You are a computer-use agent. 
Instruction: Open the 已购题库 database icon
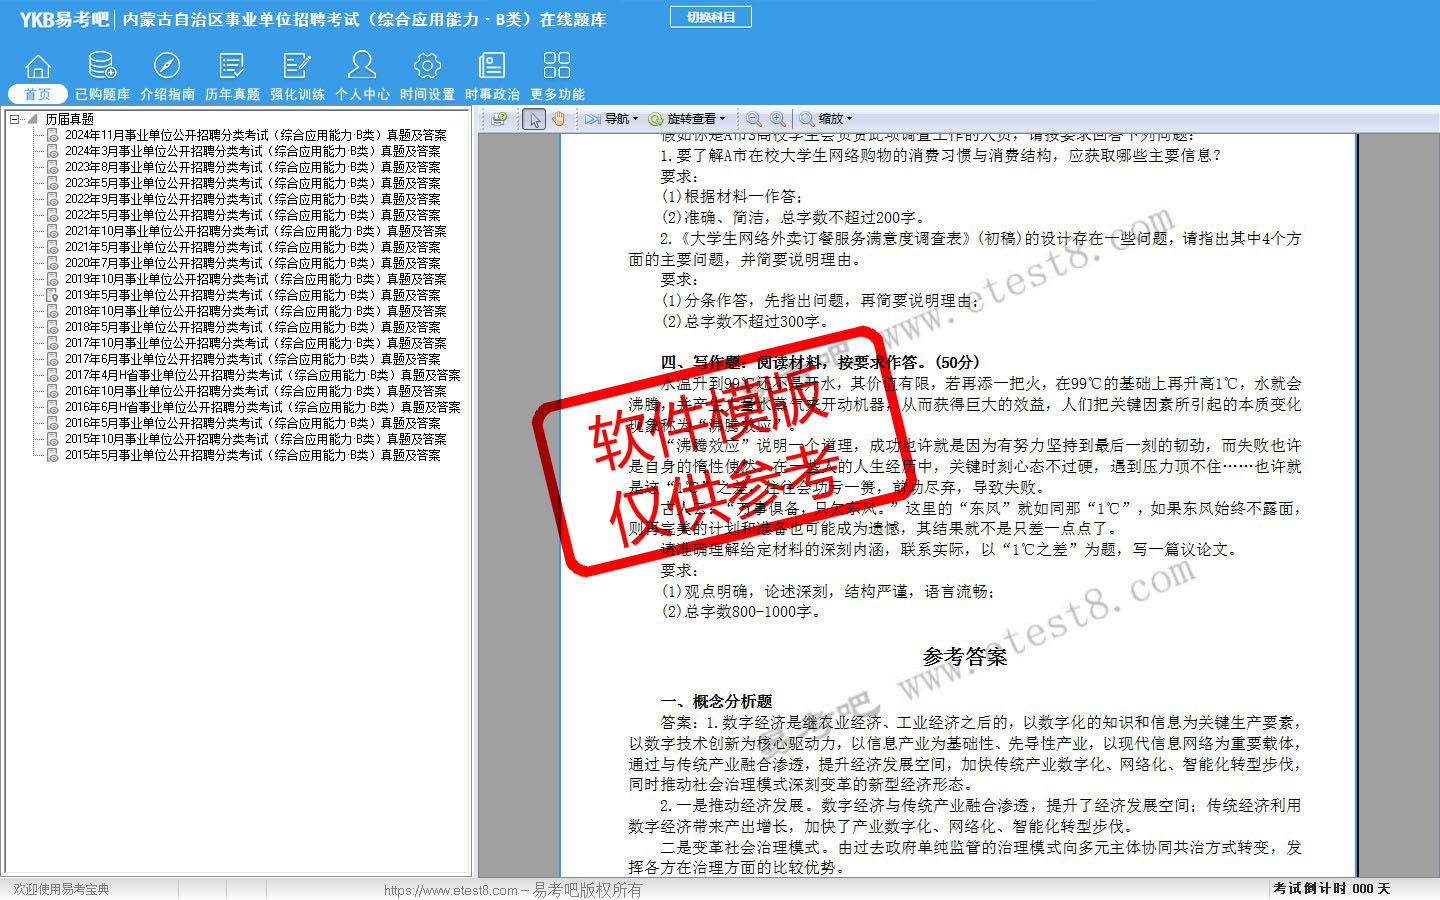[102, 66]
